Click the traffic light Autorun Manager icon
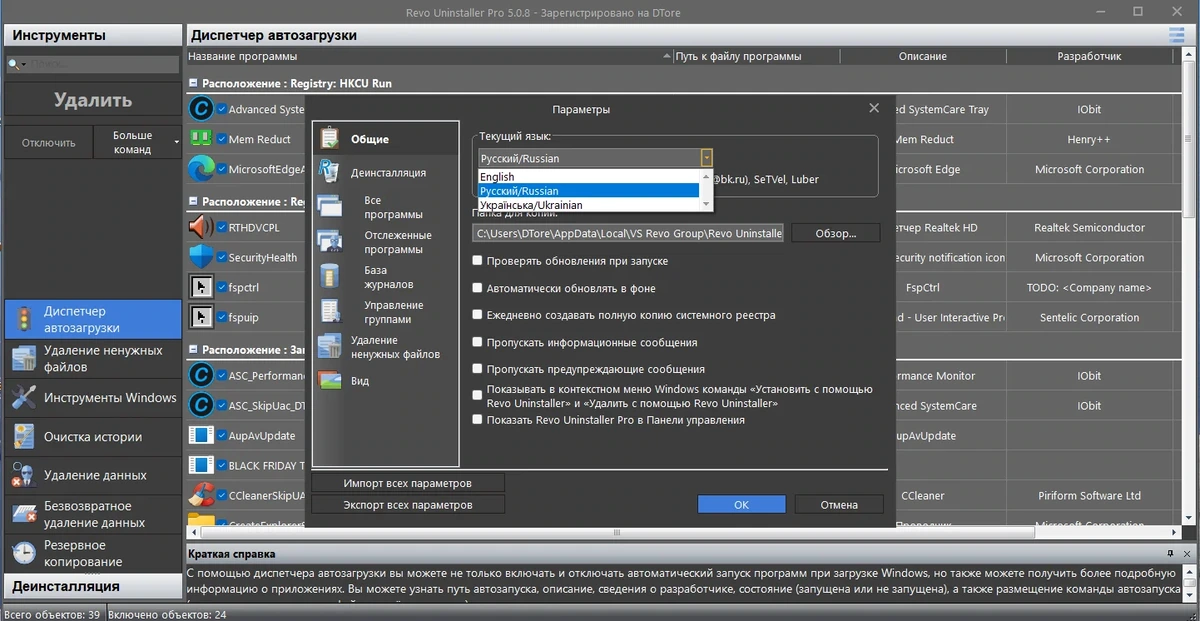 tap(24, 319)
